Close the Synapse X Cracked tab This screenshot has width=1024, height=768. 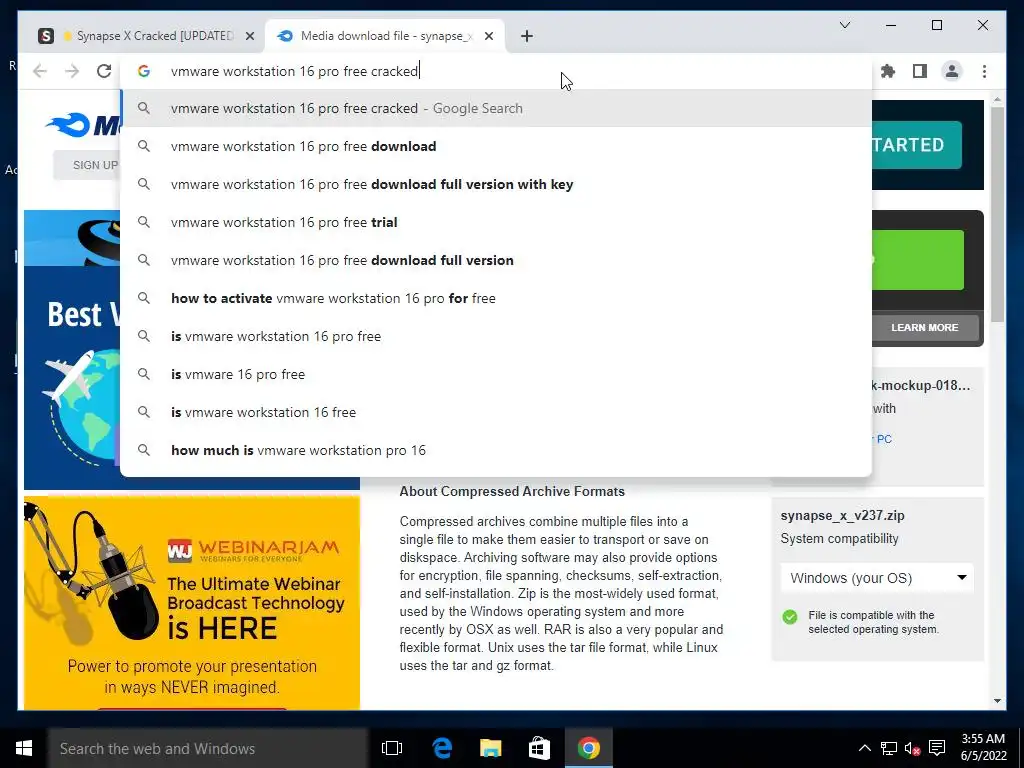coord(249,36)
